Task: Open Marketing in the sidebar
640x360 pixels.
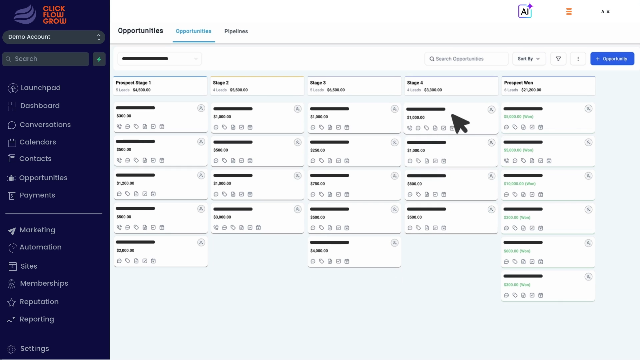Action: pos(32,230)
